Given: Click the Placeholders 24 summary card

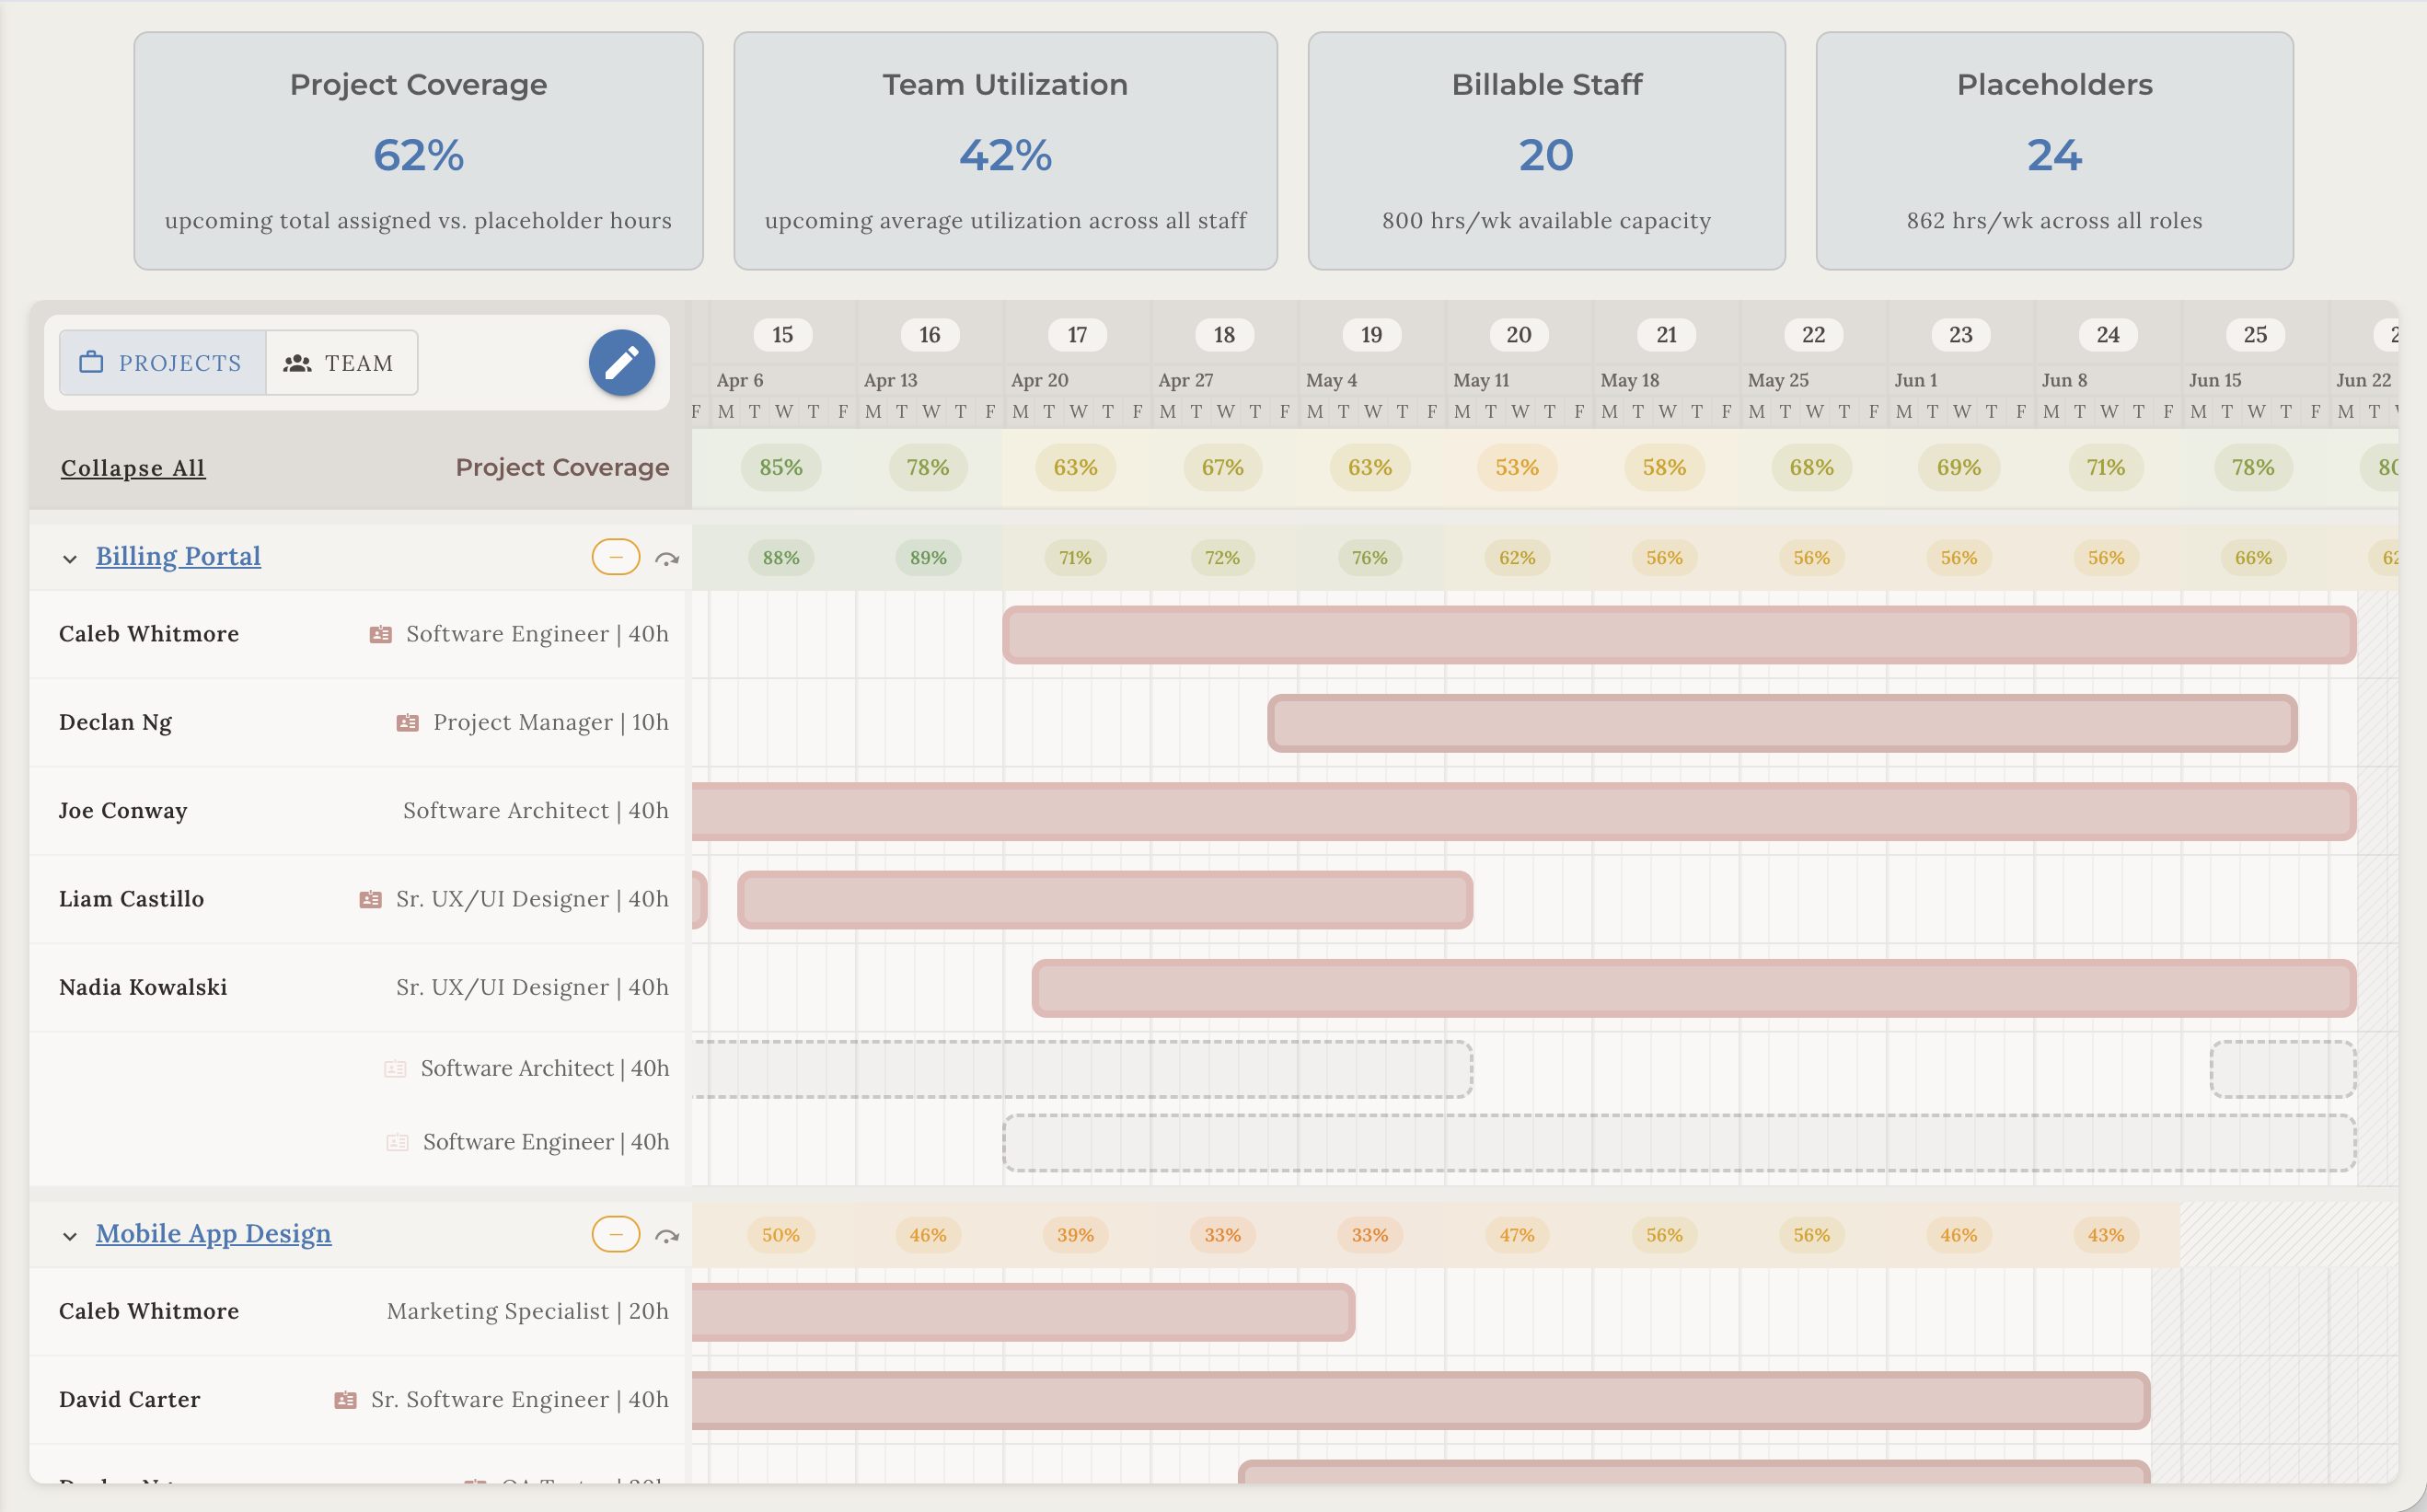Looking at the screenshot, I should click(x=2054, y=151).
